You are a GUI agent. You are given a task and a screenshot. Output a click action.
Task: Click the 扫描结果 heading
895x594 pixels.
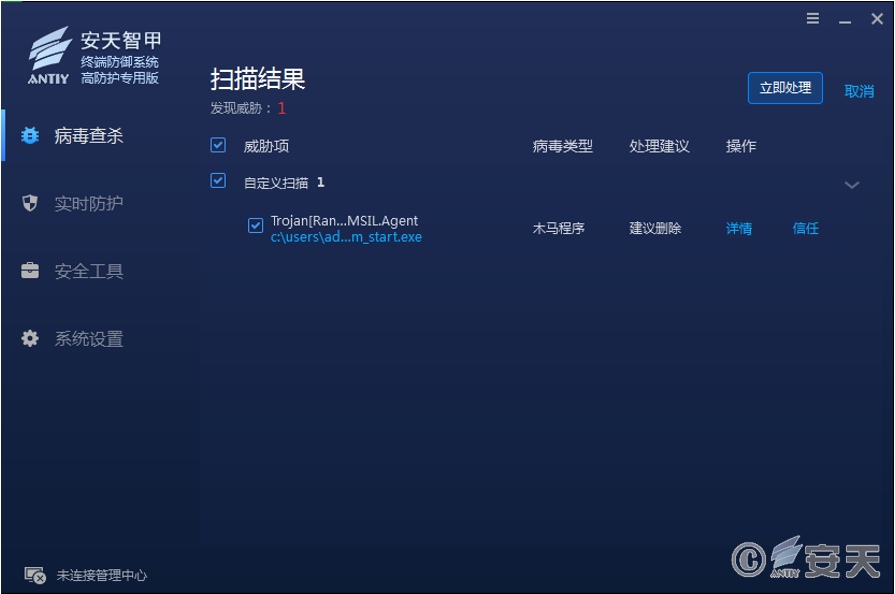tap(257, 79)
